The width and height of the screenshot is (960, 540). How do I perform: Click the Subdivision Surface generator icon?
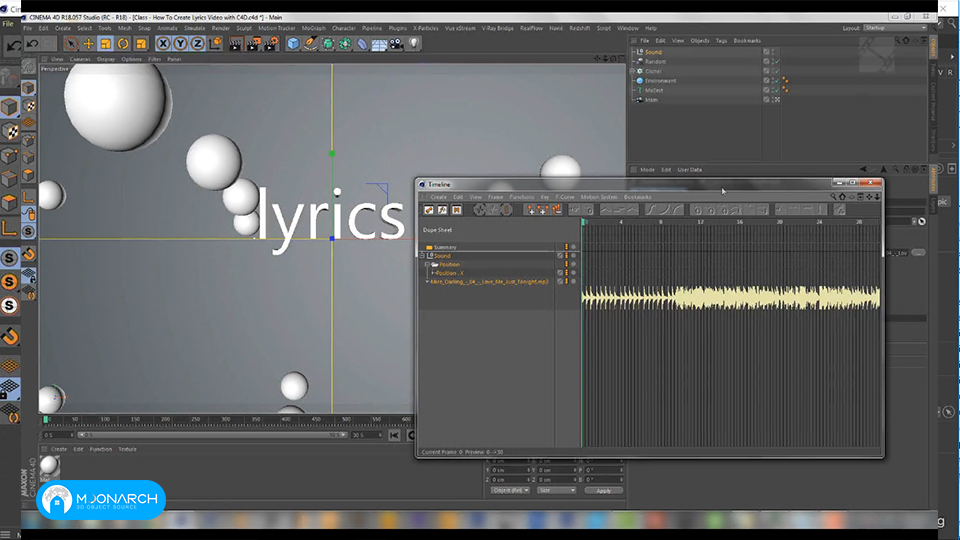click(x=328, y=43)
